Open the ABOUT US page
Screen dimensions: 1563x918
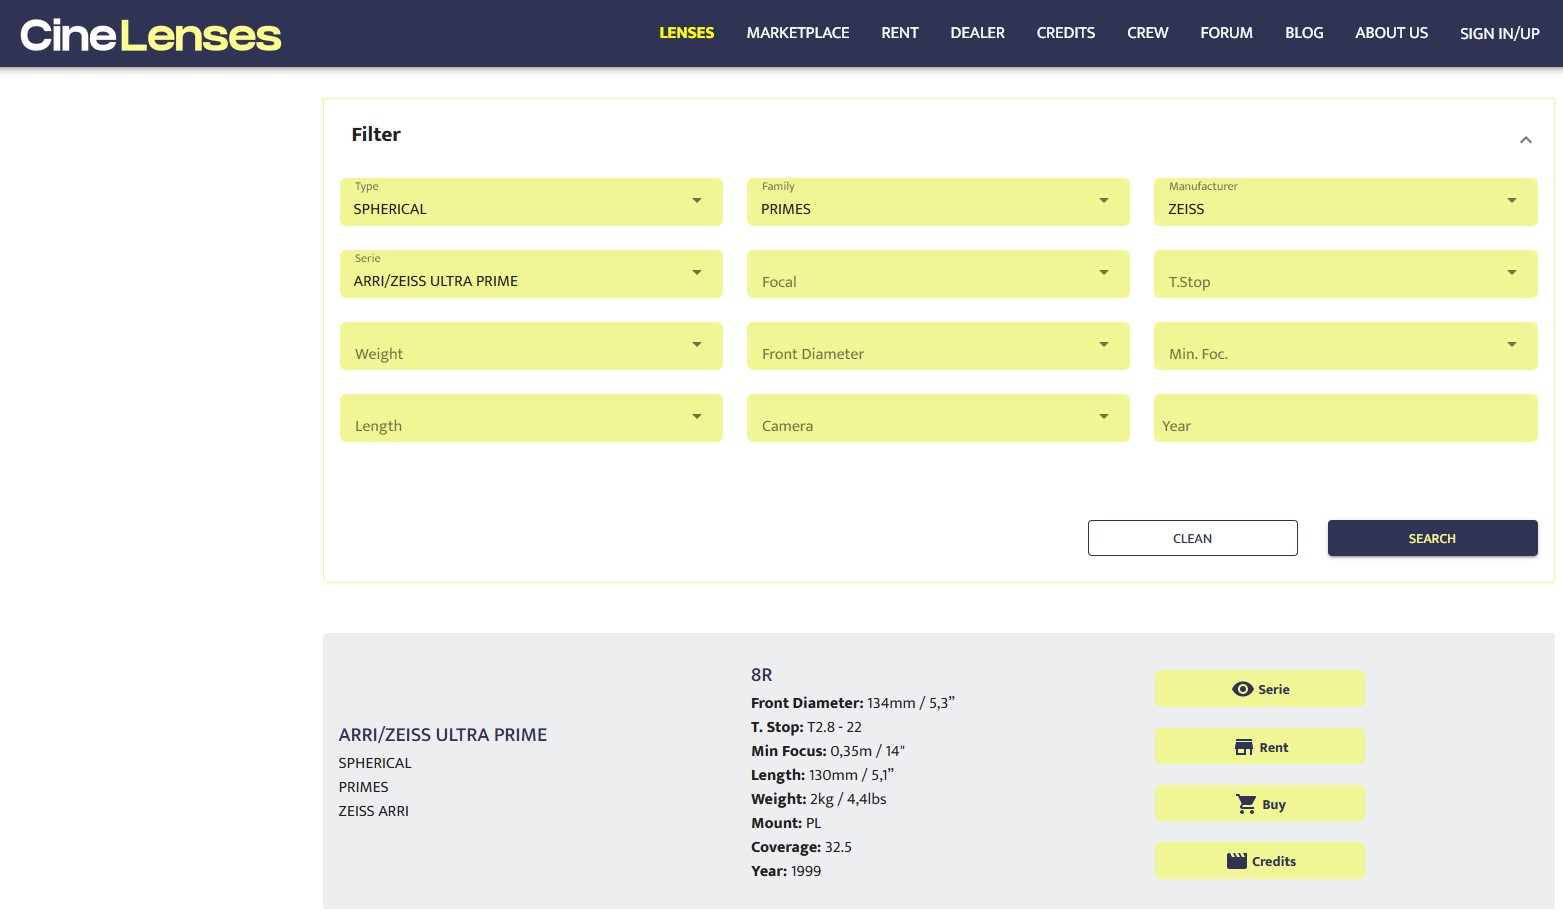click(1392, 33)
